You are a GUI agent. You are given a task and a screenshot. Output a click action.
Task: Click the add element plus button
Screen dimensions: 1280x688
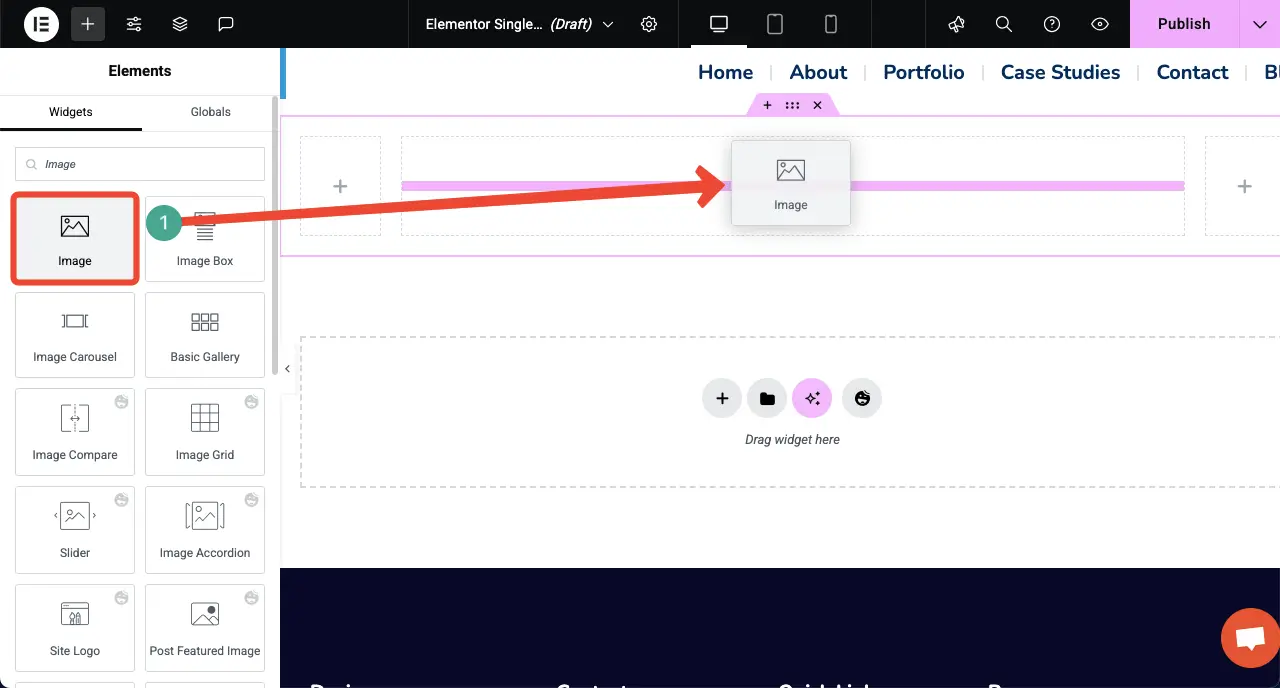[88, 24]
